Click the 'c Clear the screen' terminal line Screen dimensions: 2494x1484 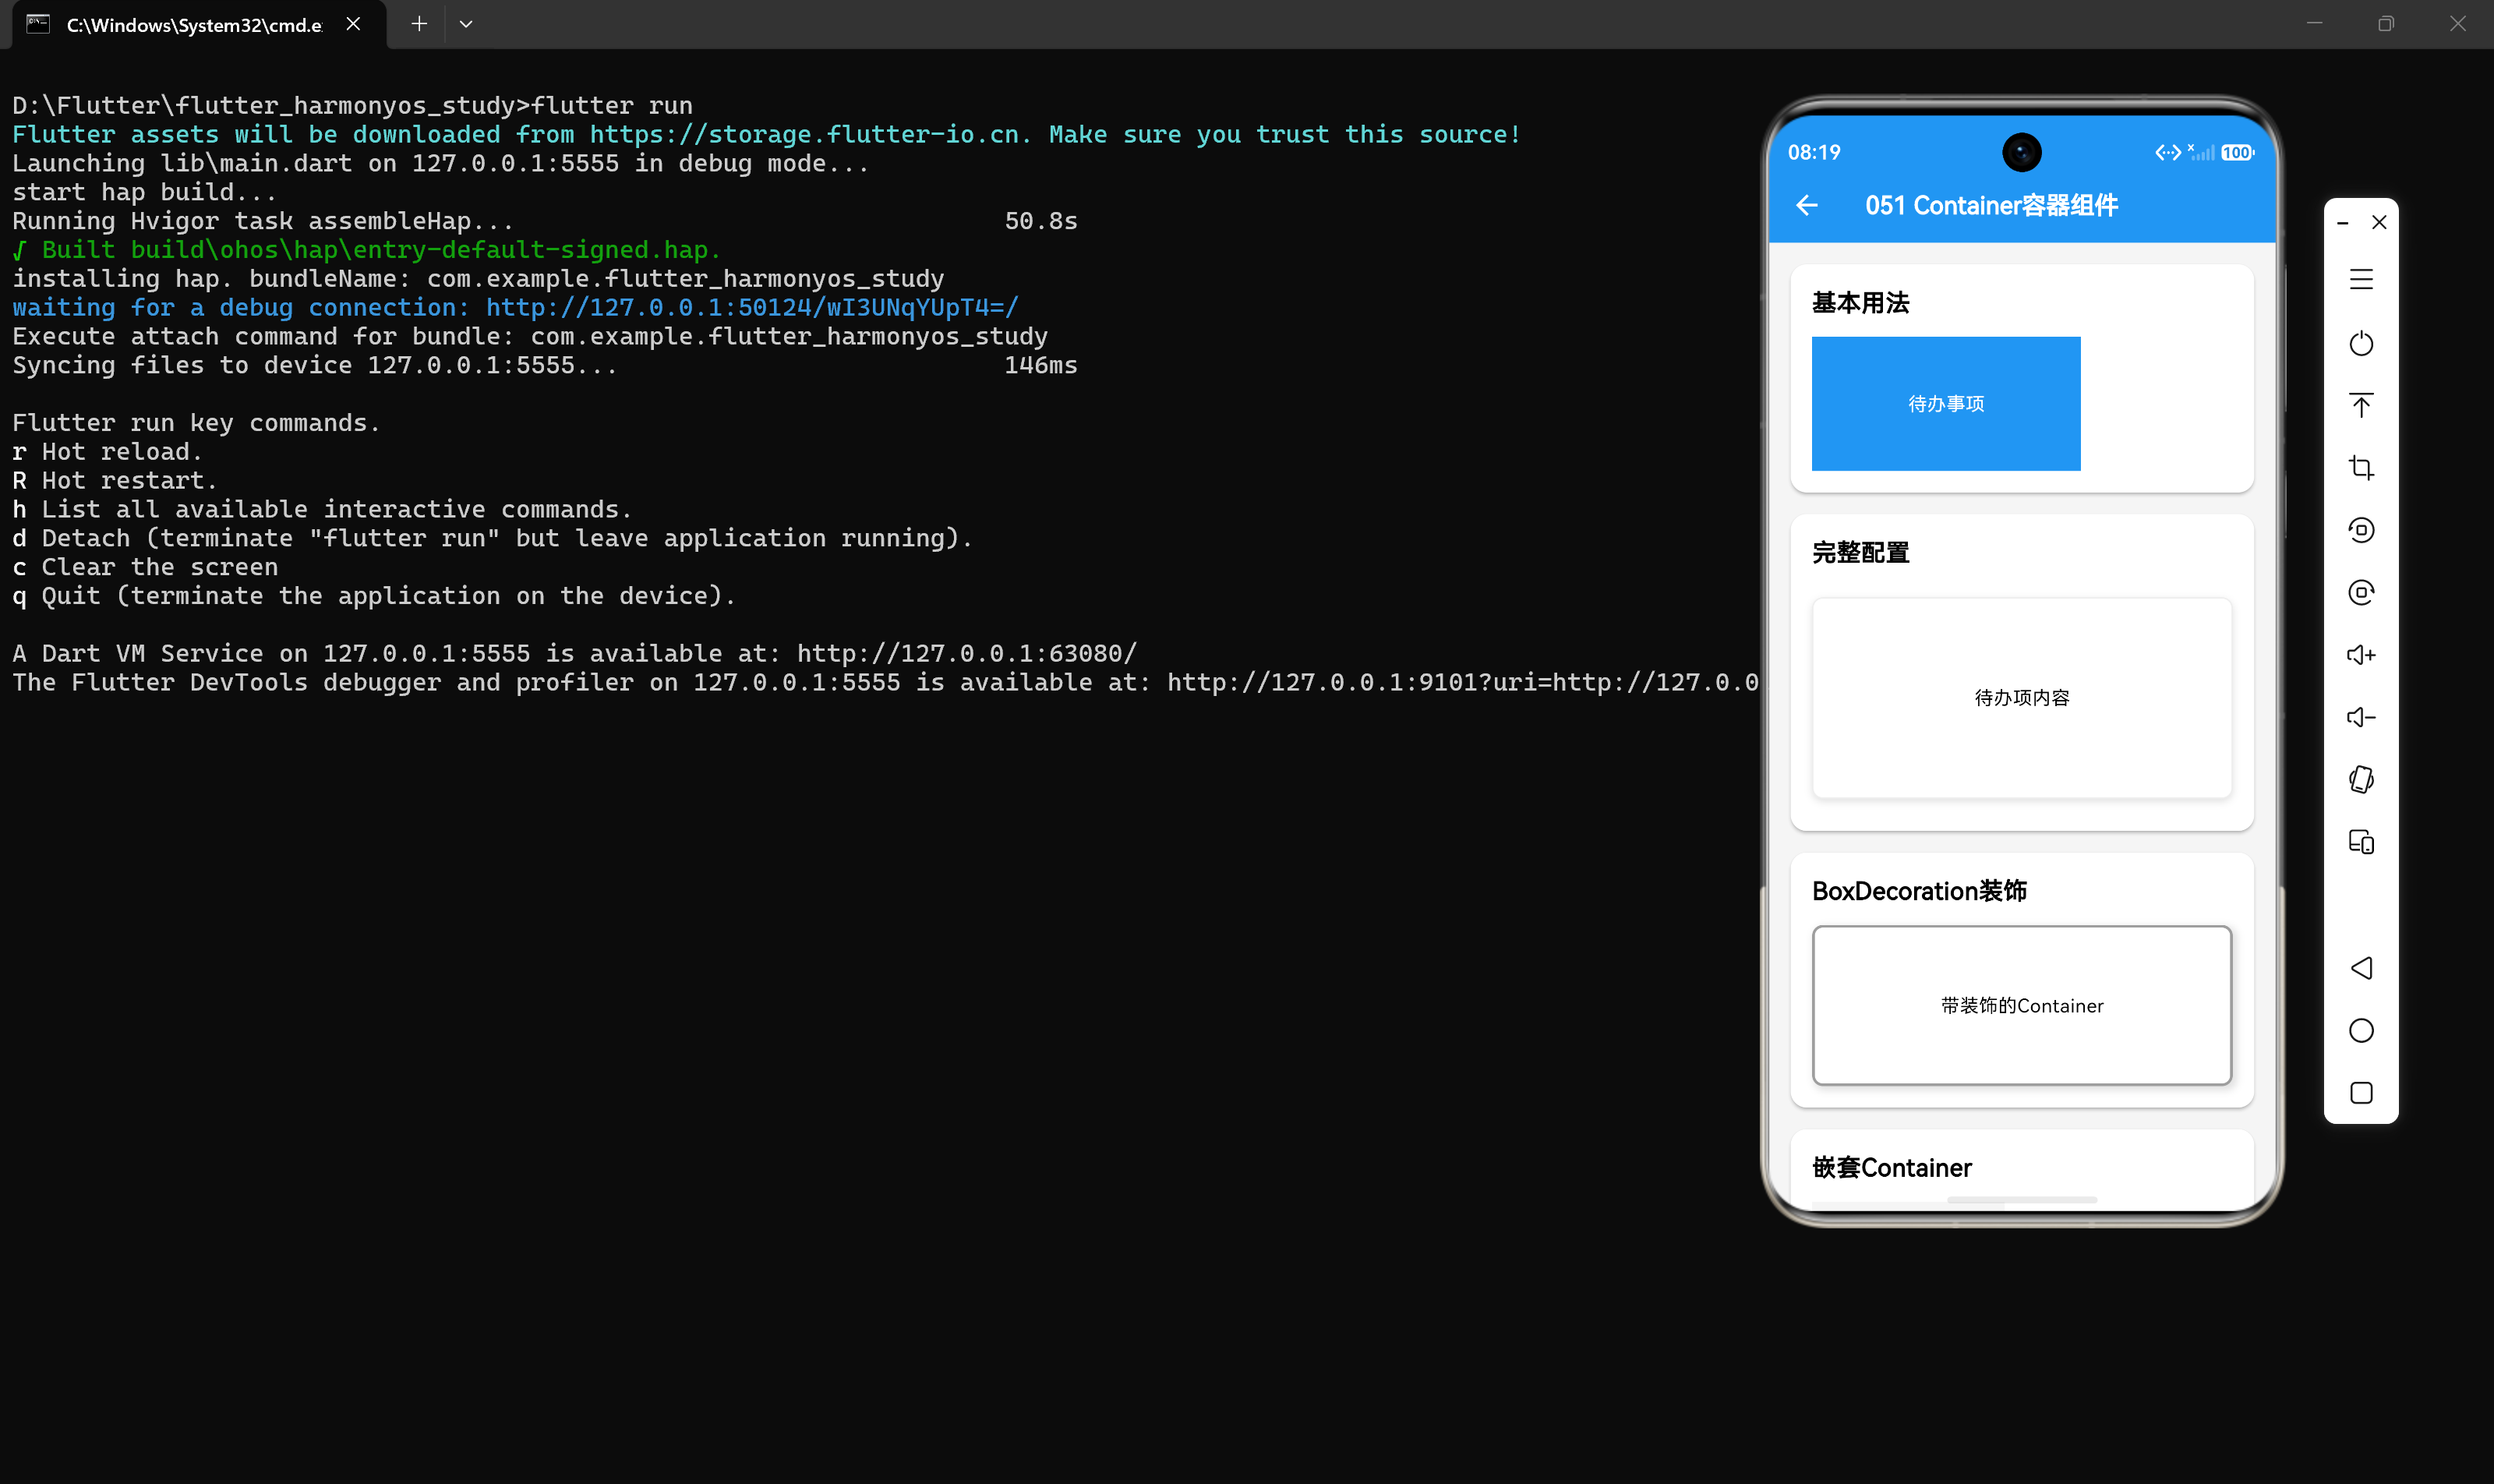(145, 567)
